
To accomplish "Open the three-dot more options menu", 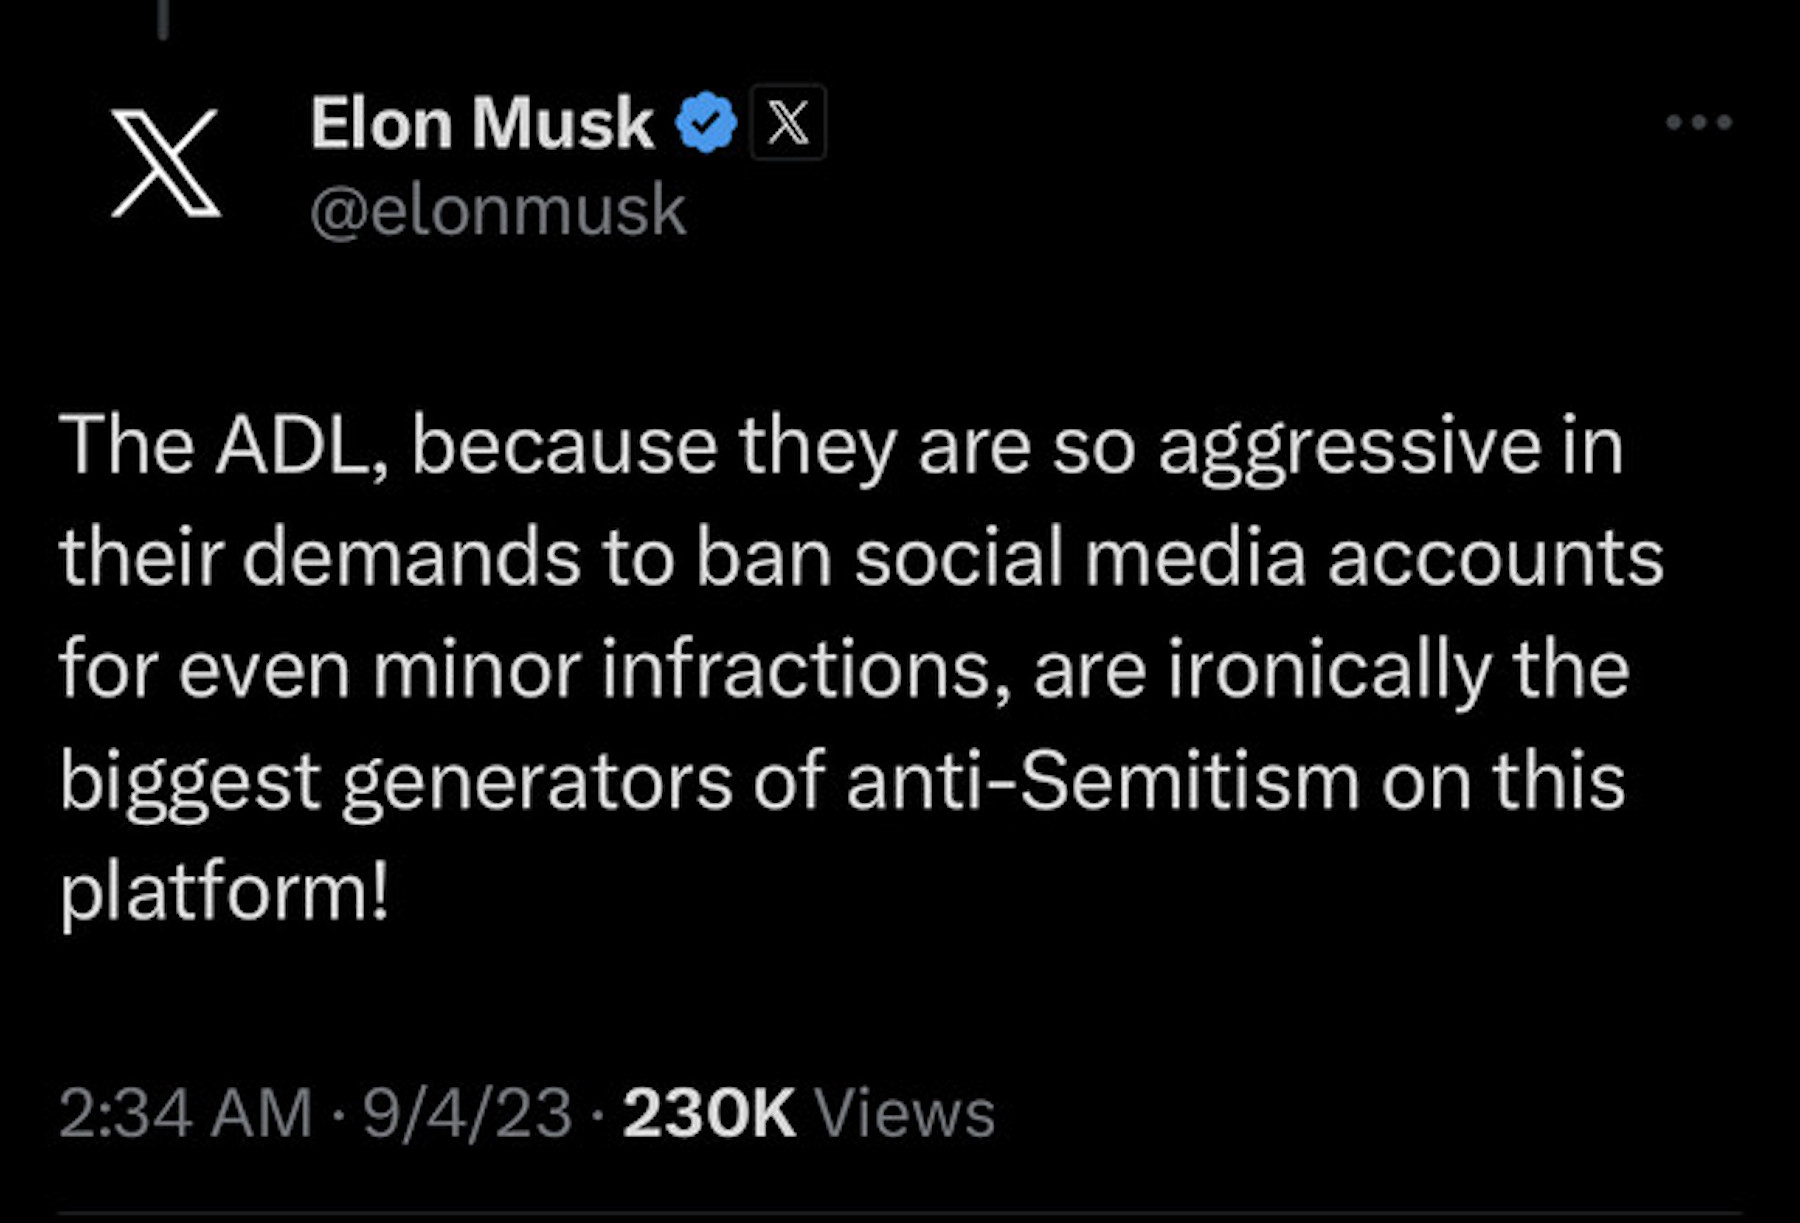I will click(x=1698, y=122).
